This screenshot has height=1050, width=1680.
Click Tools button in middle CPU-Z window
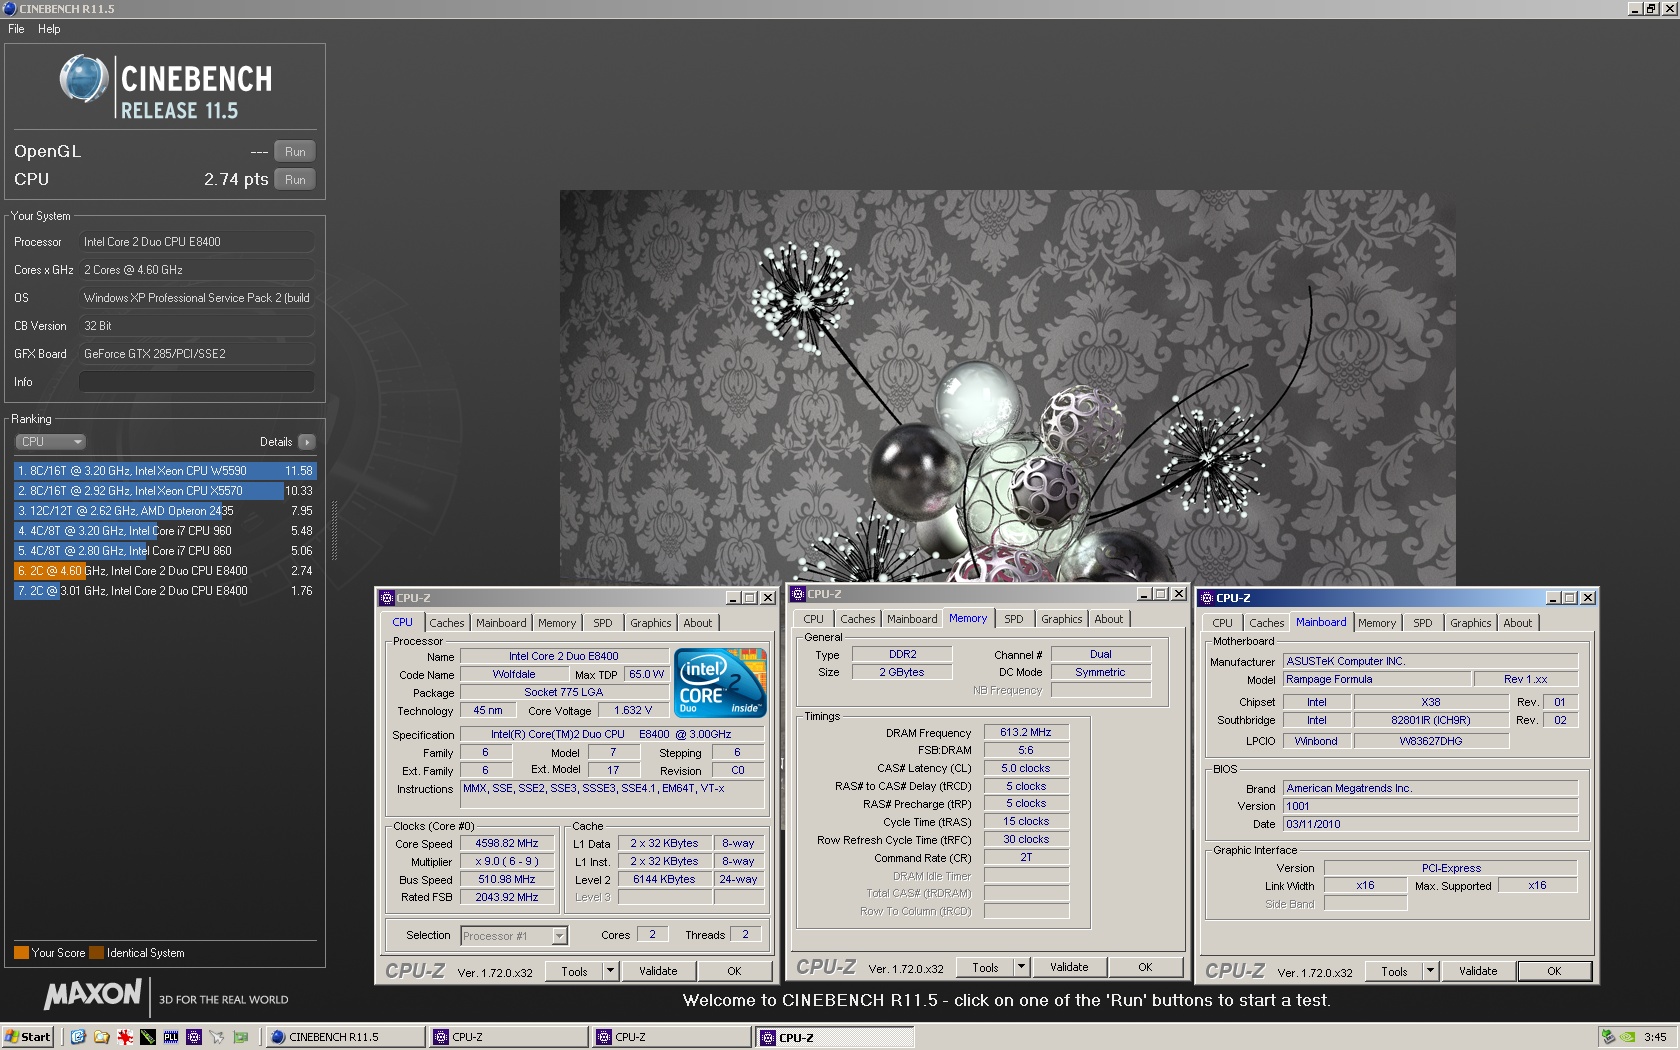point(985,967)
